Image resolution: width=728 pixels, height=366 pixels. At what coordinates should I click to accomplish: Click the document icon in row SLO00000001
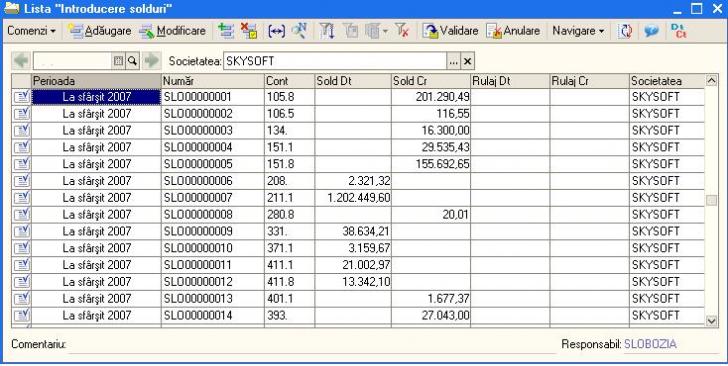tap(21, 97)
